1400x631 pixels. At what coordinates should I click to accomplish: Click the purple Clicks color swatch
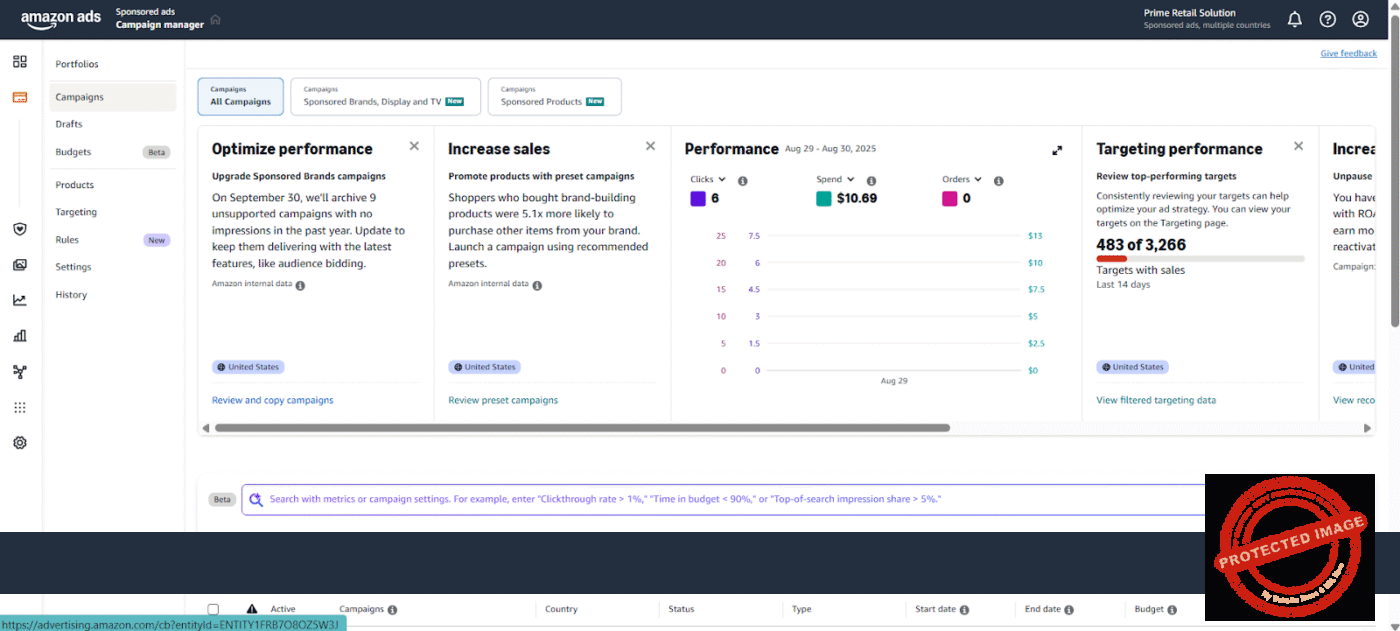pyautogui.click(x=698, y=198)
